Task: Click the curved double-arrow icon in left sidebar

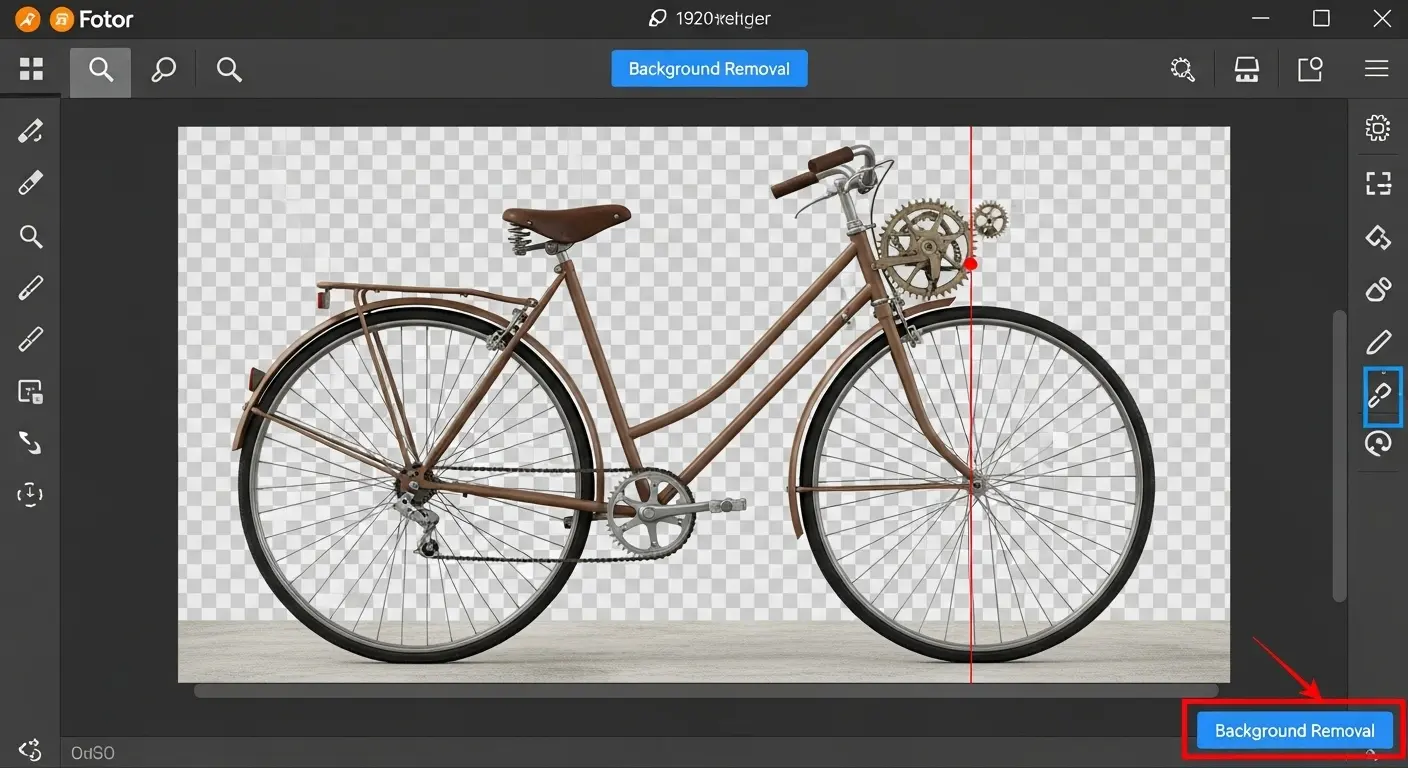Action: point(31,443)
